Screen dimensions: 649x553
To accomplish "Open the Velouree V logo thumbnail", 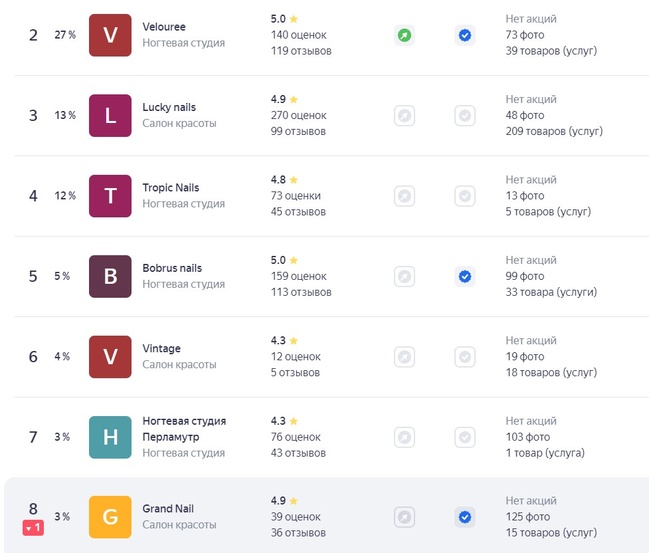I will (110, 35).
